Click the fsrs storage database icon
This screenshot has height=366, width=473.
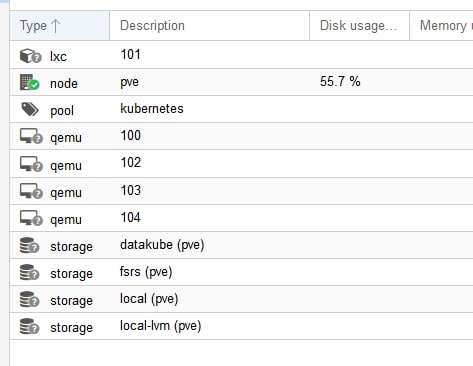[29, 272]
